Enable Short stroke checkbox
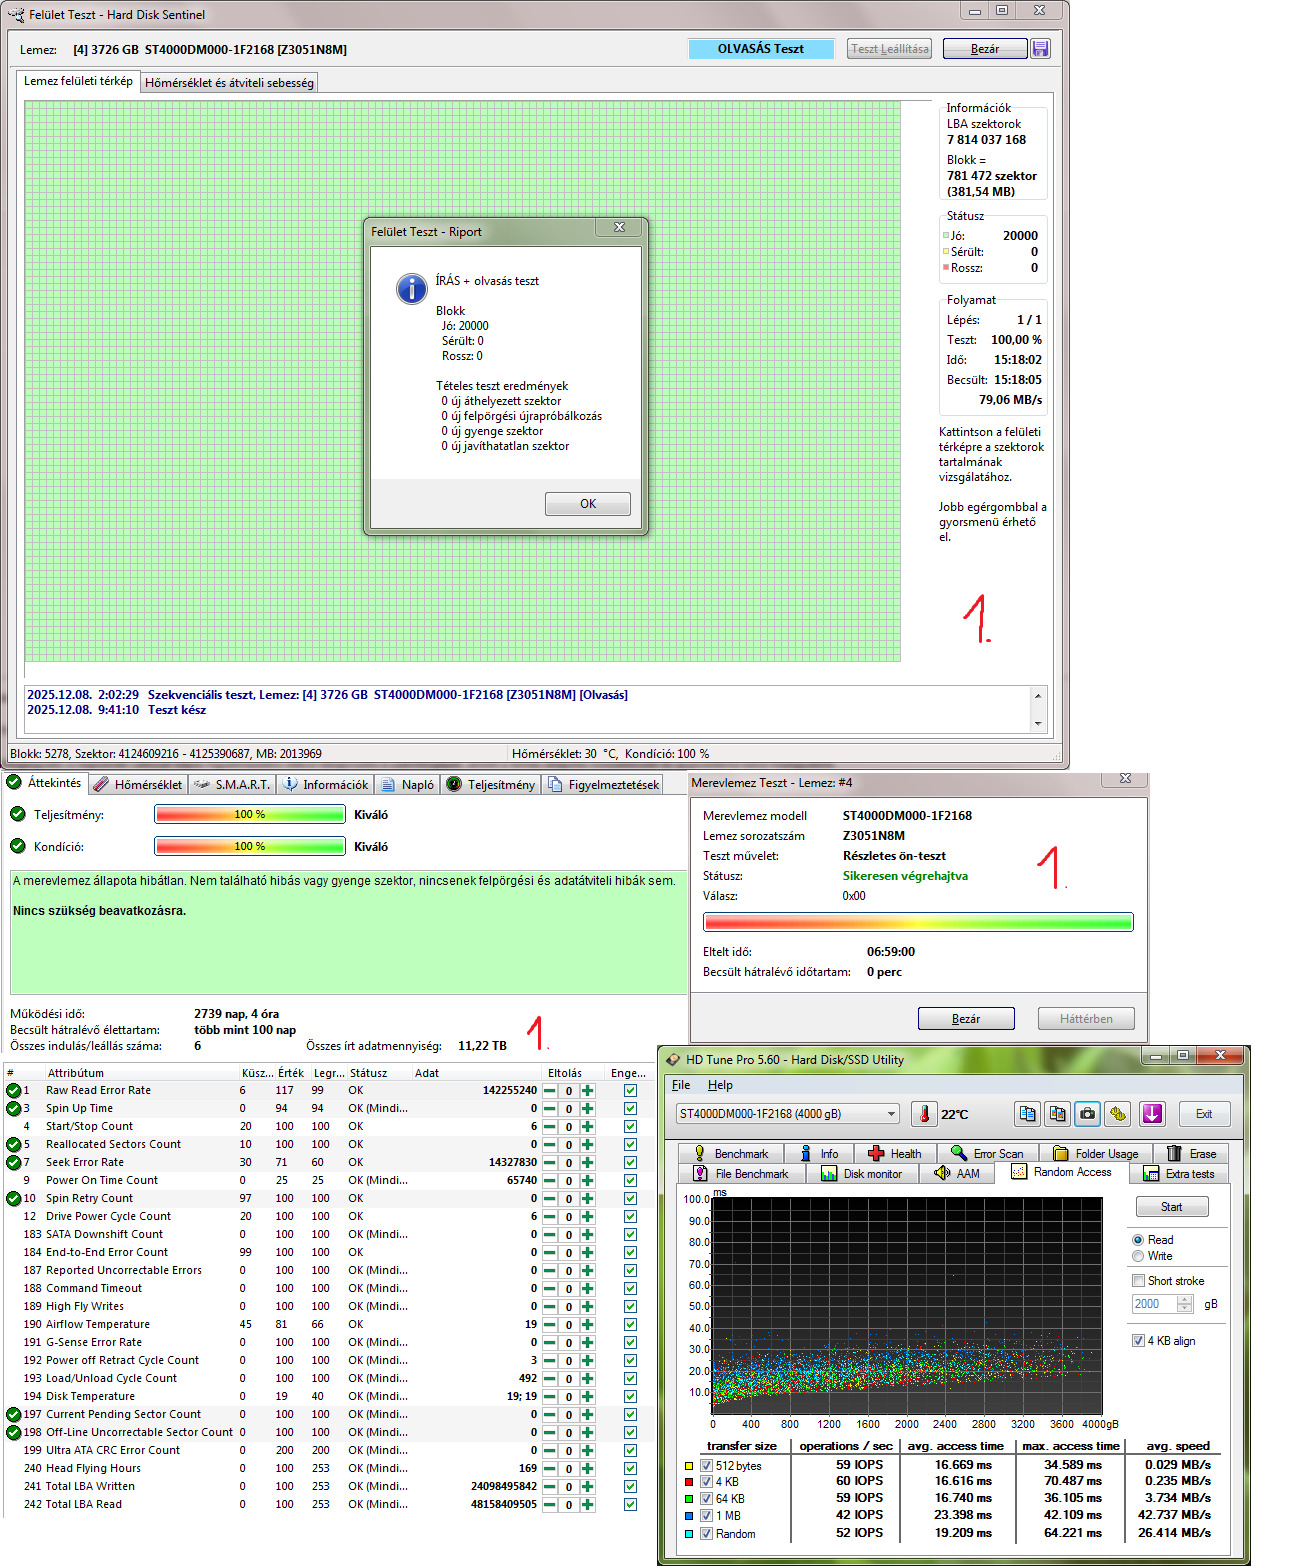 click(1138, 1281)
